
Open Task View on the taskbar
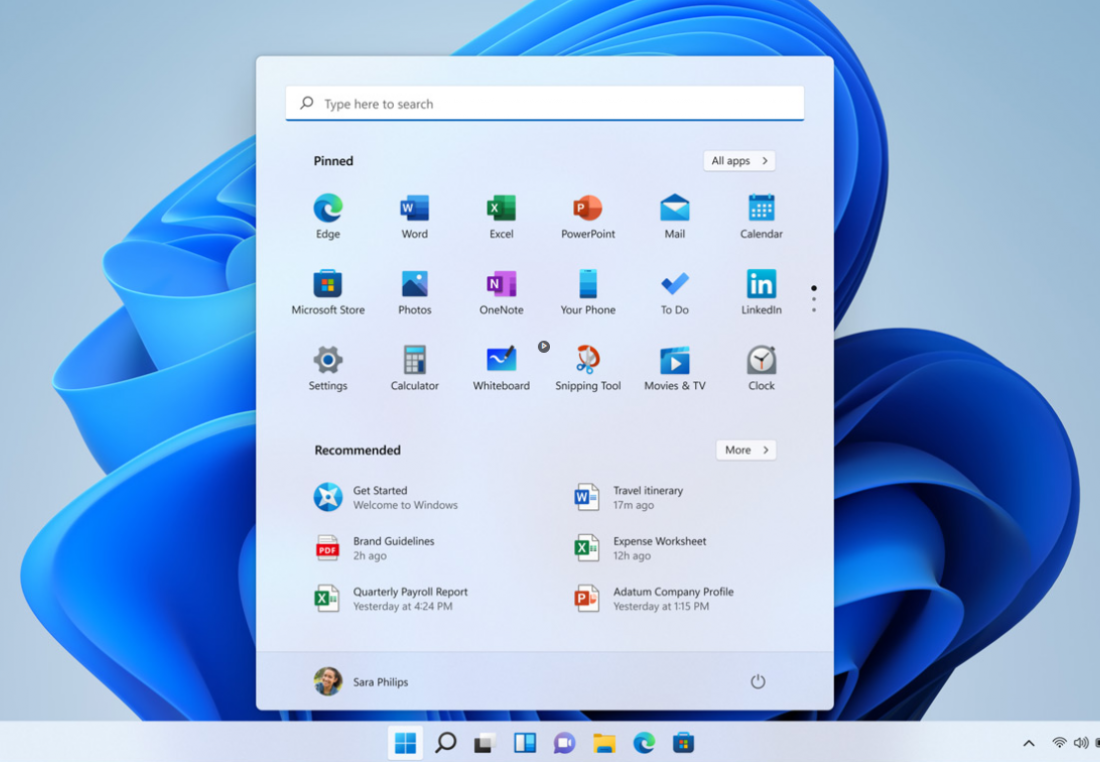click(485, 742)
